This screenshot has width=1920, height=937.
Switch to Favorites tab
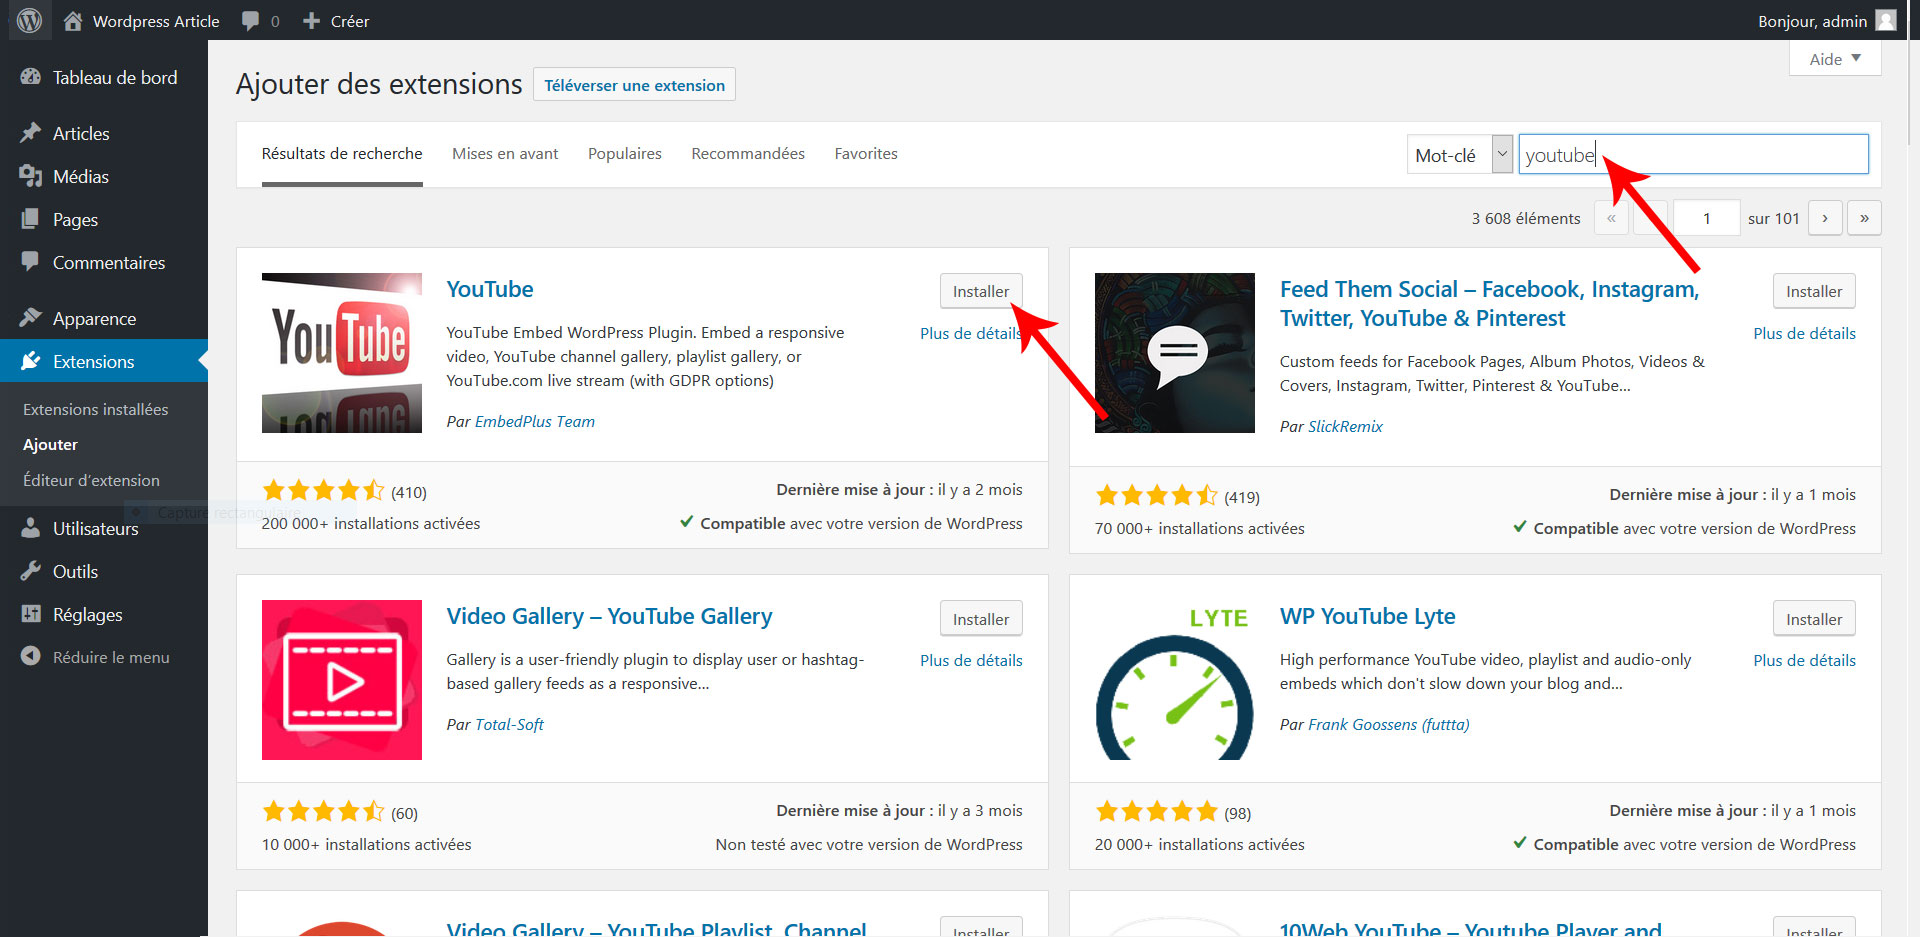[866, 154]
